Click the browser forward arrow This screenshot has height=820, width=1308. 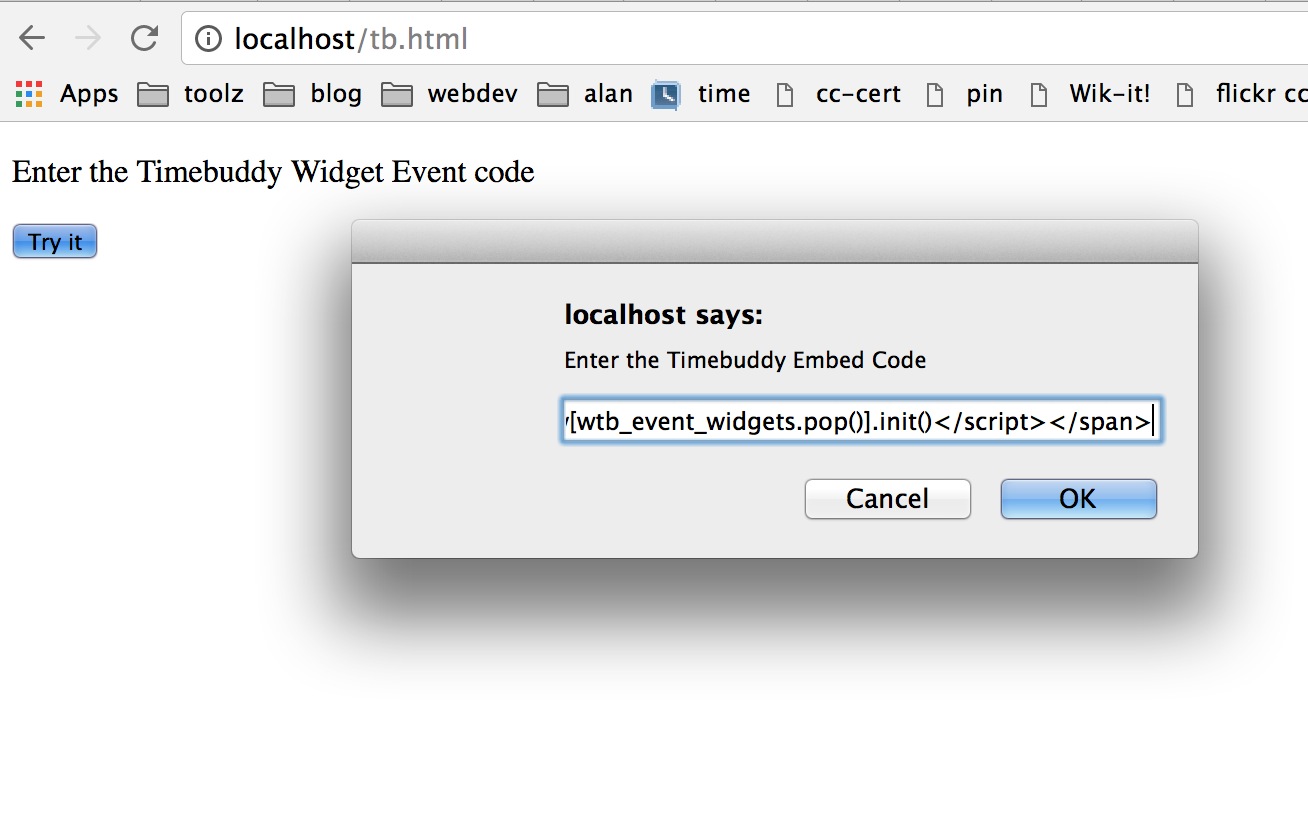[88, 39]
